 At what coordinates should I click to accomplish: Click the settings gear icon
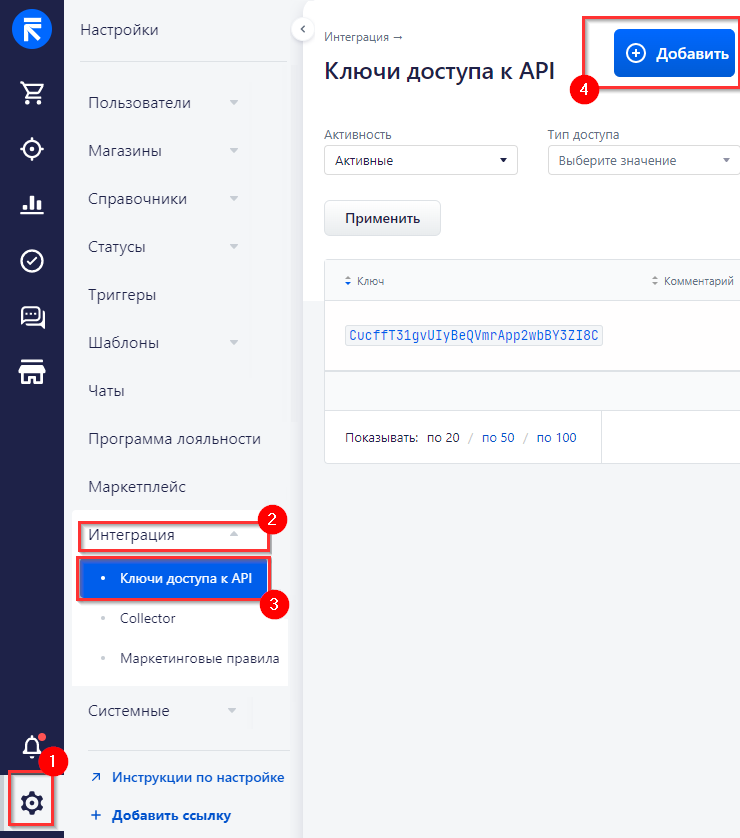(x=32, y=802)
